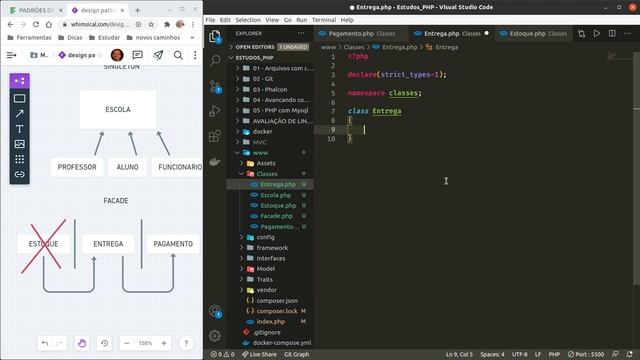640x360 pixels.
Task: Open Whimsical help question mark
Action: [186, 343]
